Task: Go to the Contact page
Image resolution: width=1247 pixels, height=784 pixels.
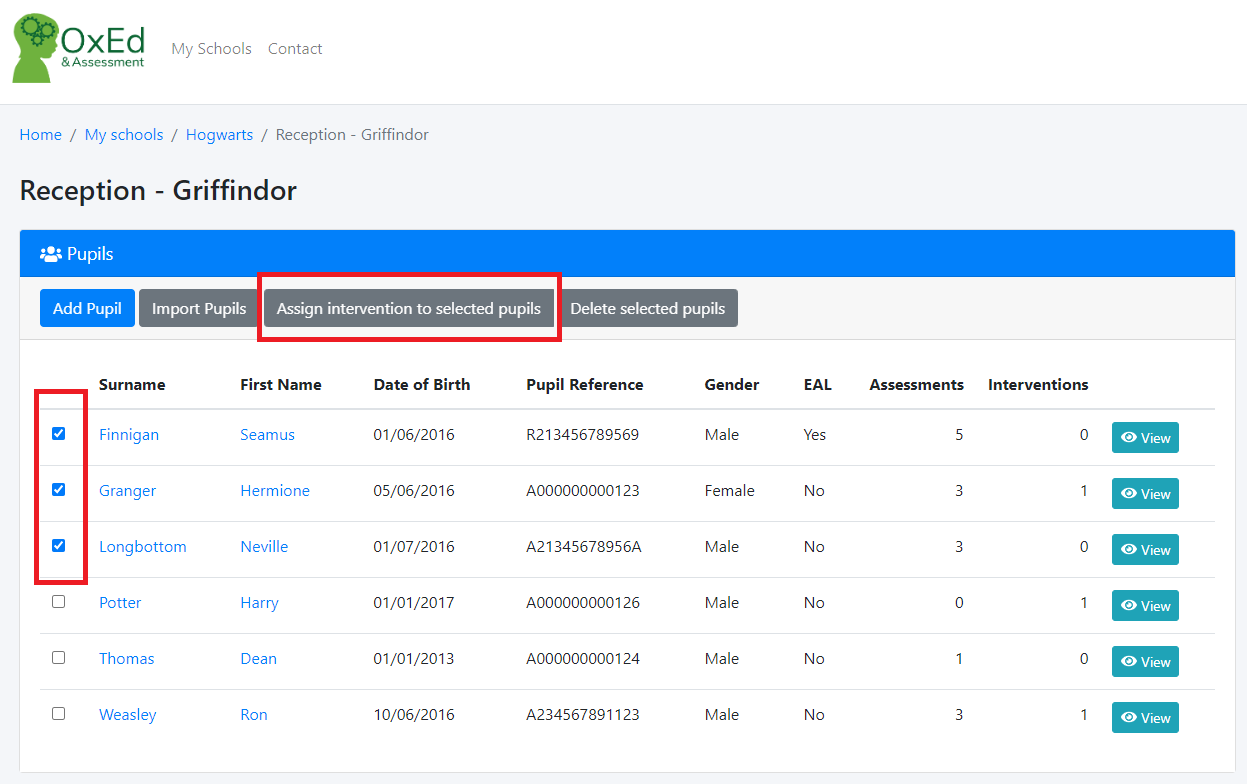Action: pyautogui.click(x=295, y=49)
